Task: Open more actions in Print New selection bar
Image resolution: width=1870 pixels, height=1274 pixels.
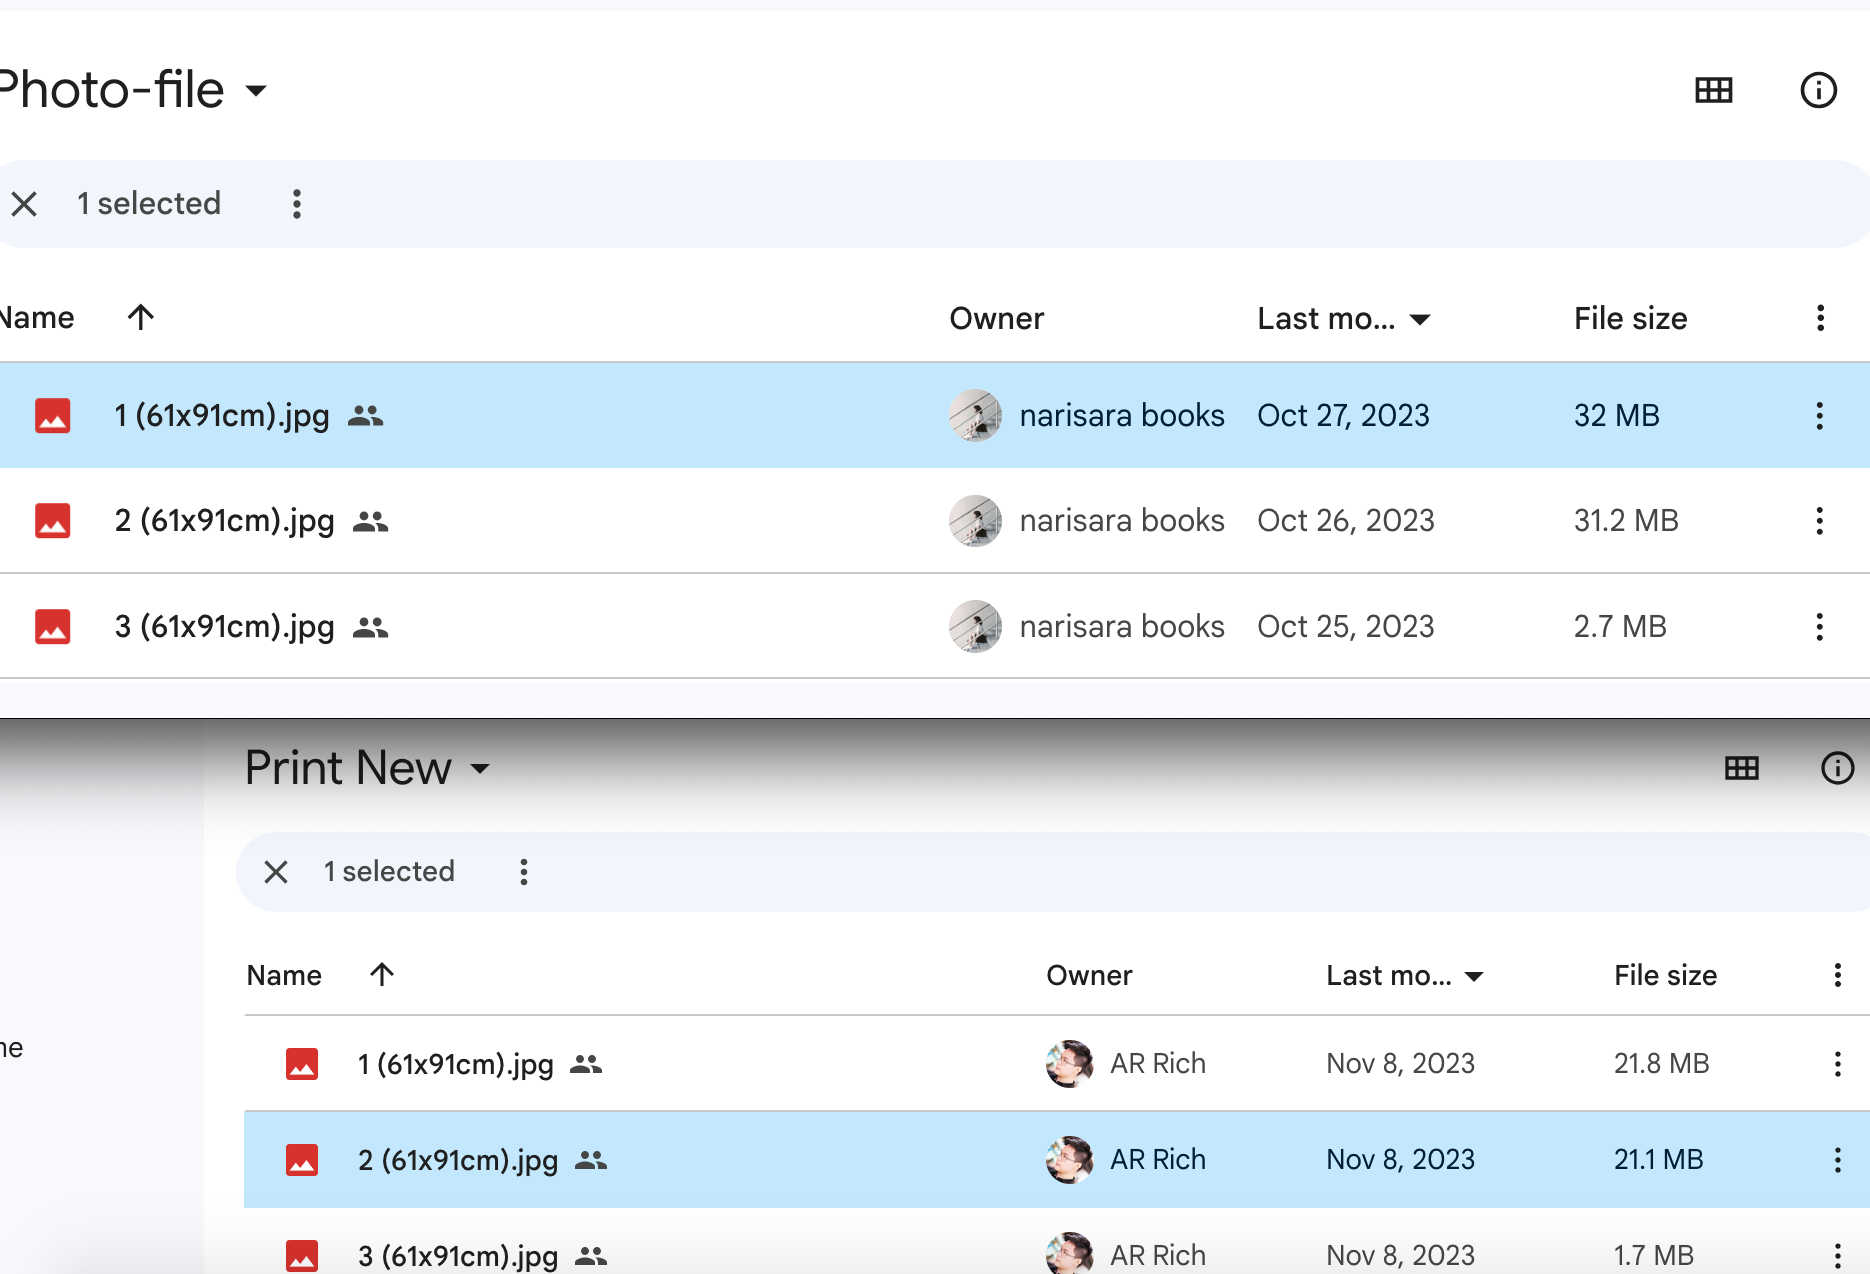Action: click(x=523, y=872)
